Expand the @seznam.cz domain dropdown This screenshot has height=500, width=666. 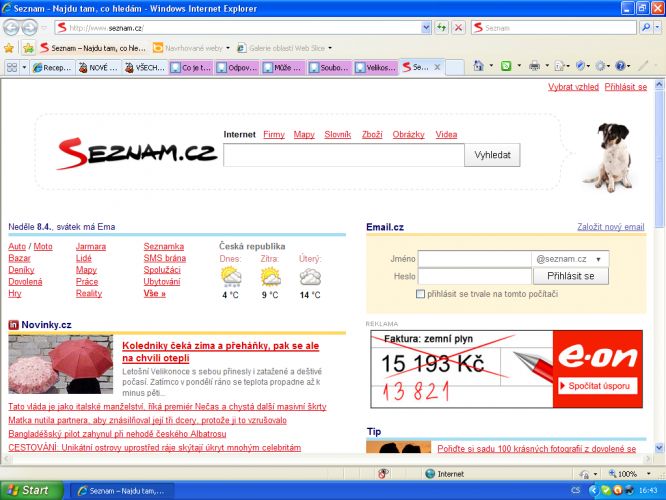(x=598, y=259)
